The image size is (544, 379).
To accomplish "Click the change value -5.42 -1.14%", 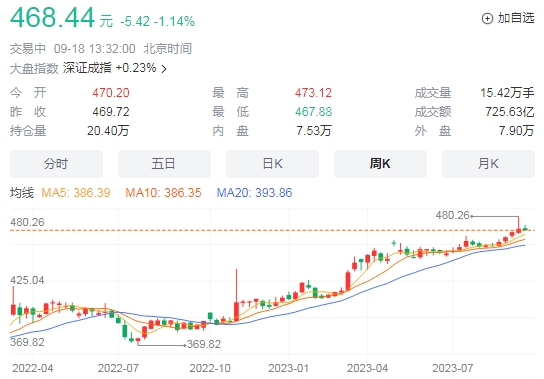I will click(158, 22).
